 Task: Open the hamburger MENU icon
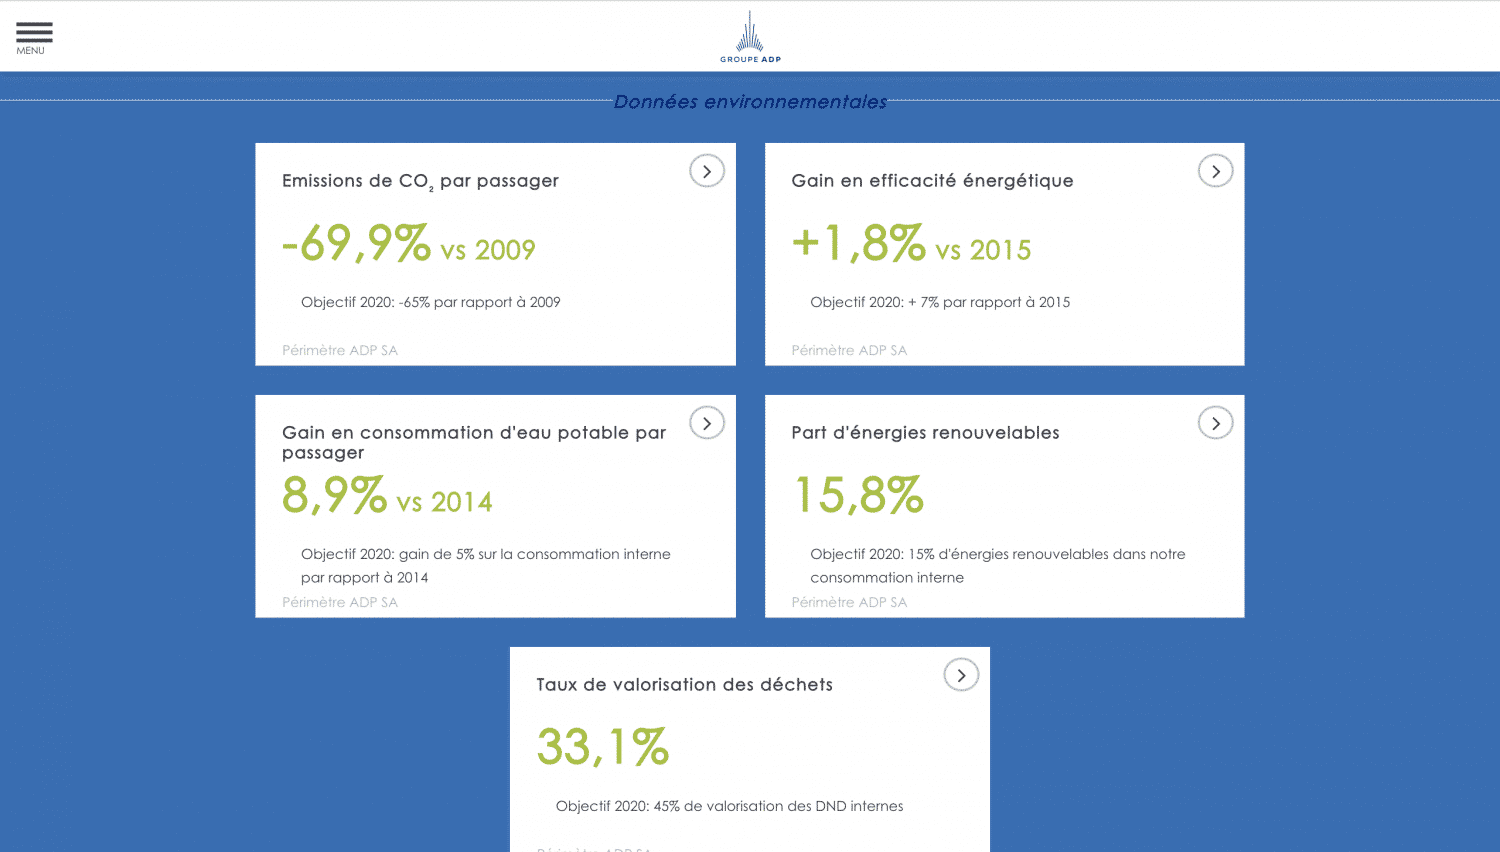pyautogui.click(x=33, y=36)
